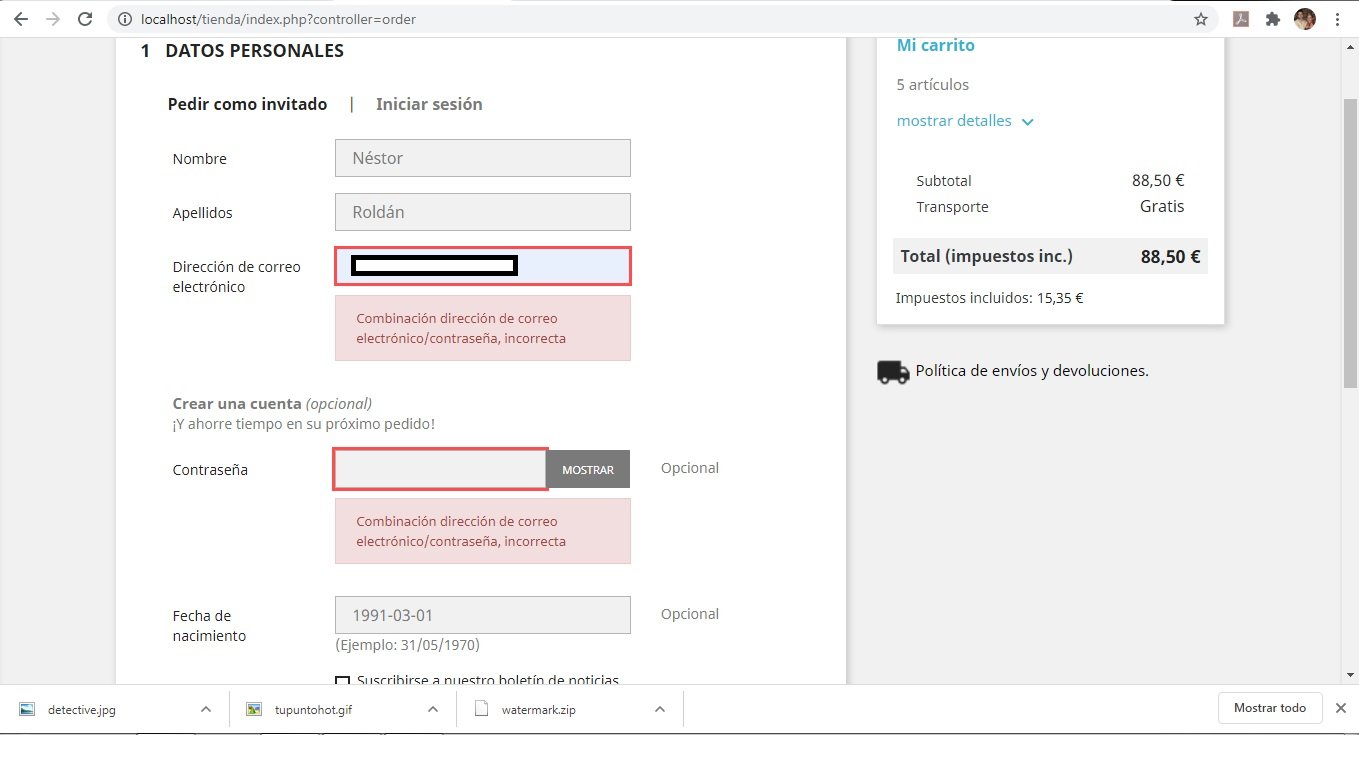Click 'Total (impuestos inc.)' label

click(986, 256)
